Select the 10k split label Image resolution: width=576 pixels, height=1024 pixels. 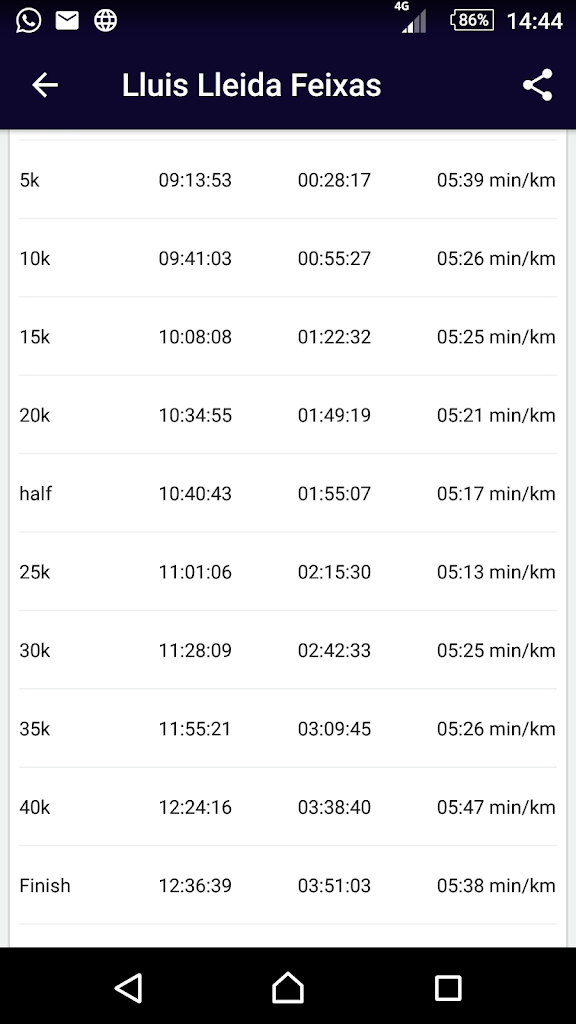point(35,259)
